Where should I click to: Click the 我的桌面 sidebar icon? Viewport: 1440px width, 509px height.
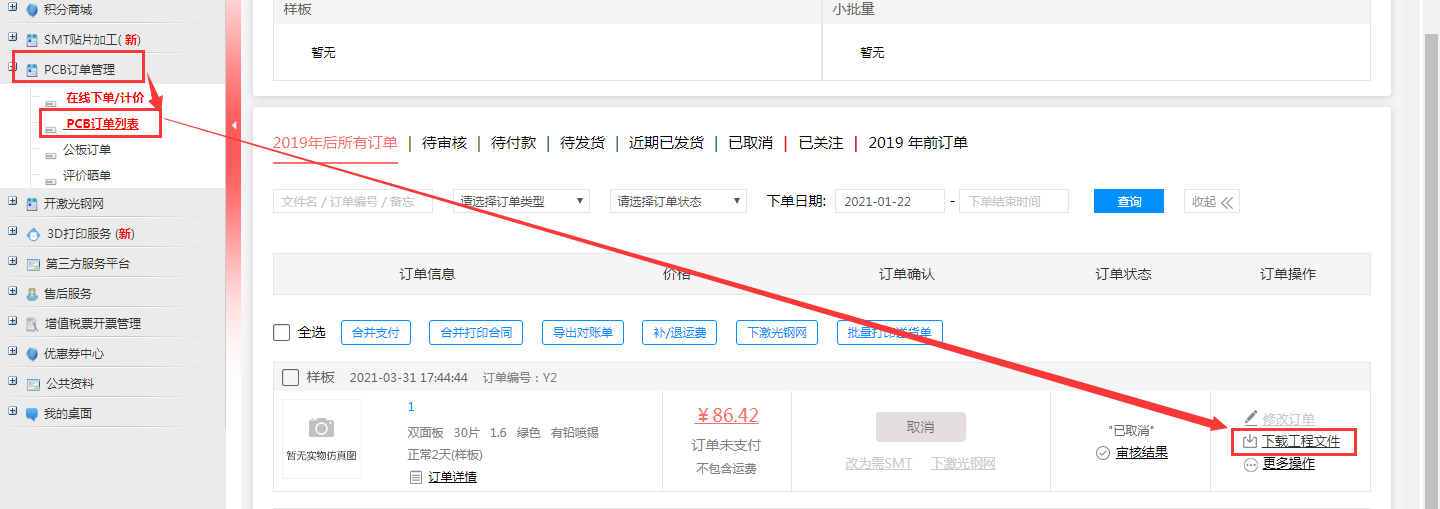point(33,414)
